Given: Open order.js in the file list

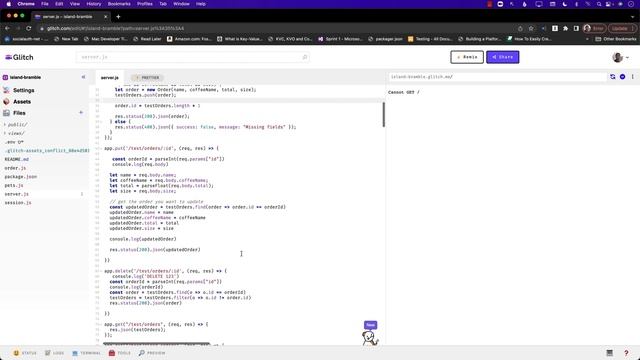Looking at the screenshot, I should pos(15,168).
